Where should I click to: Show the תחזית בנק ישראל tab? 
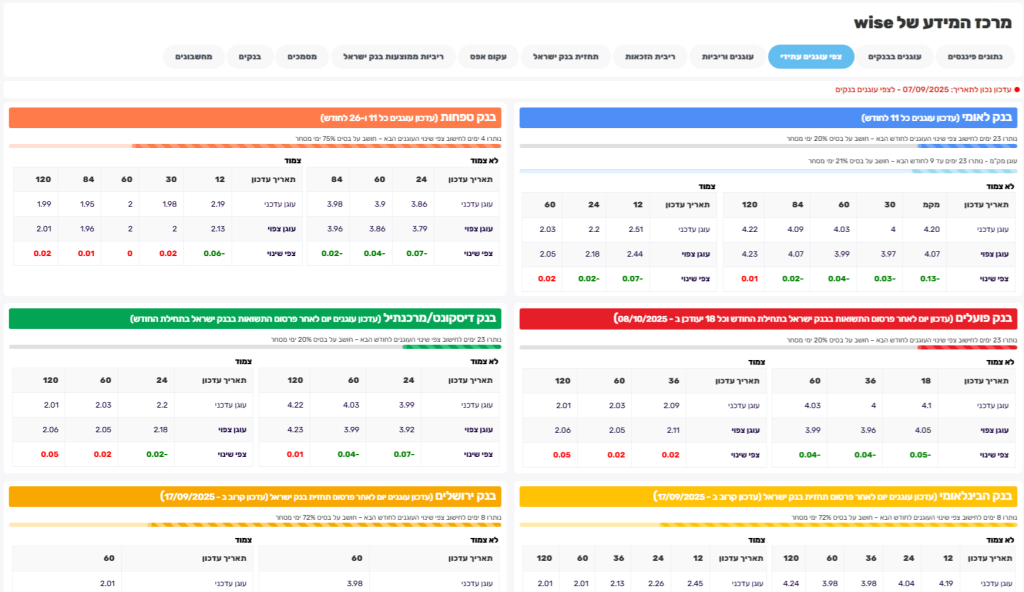click(566, 57)
